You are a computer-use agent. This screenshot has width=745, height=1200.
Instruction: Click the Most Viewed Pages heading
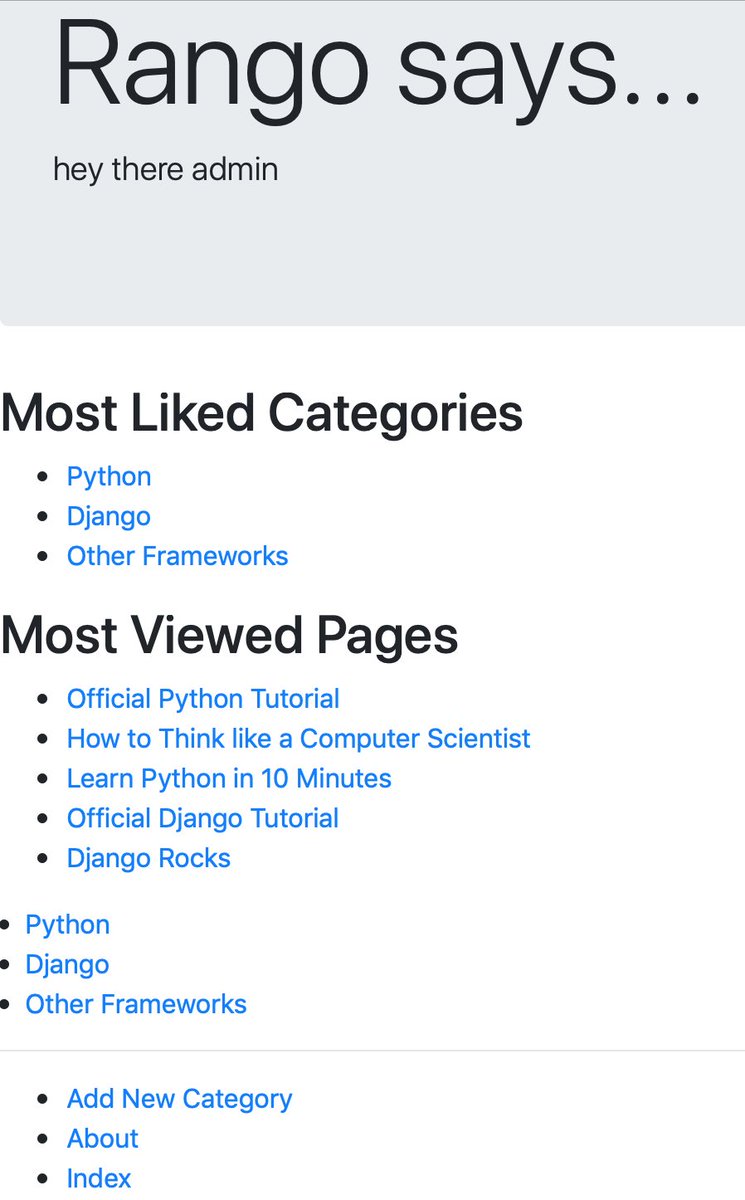point(230,634)
